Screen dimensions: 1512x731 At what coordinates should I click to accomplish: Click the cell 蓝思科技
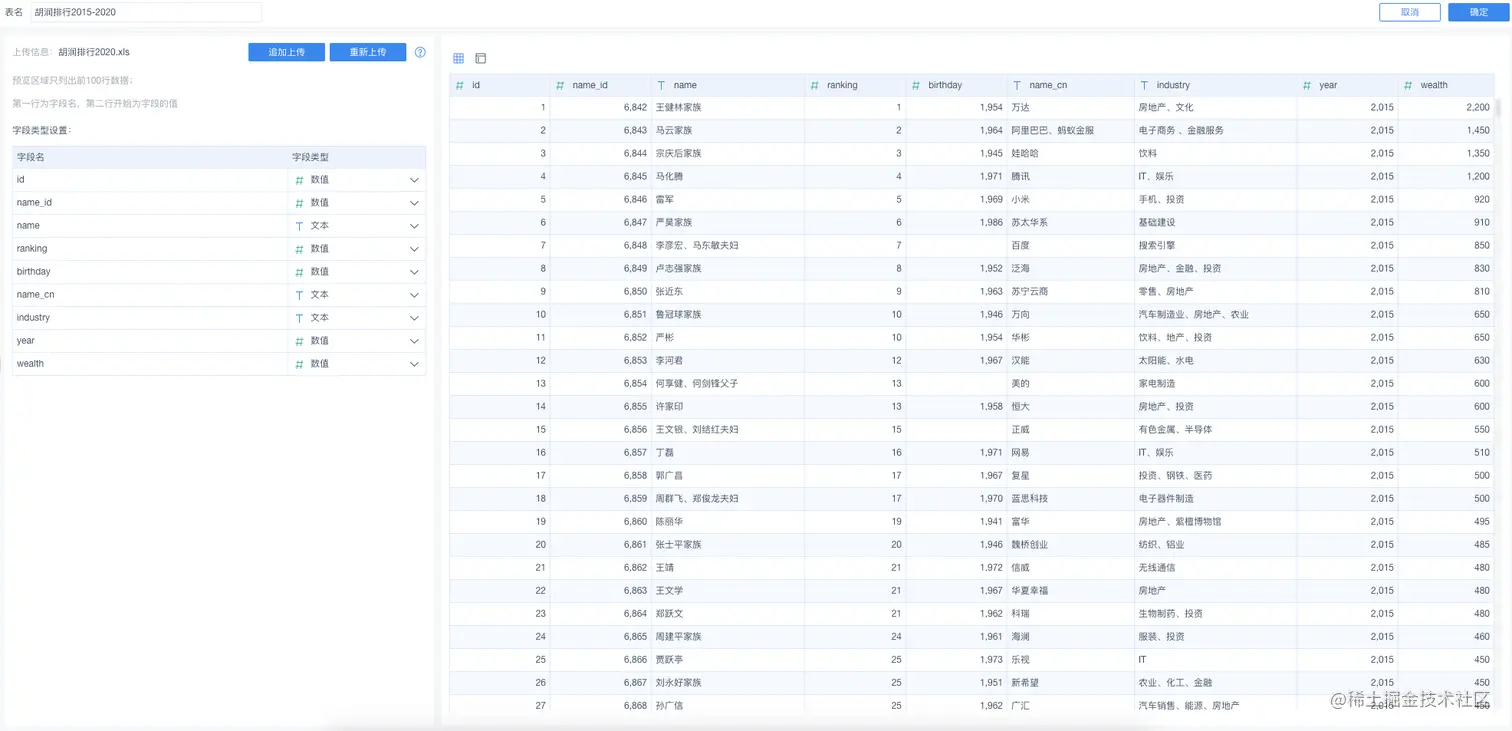pos(1069,498)
